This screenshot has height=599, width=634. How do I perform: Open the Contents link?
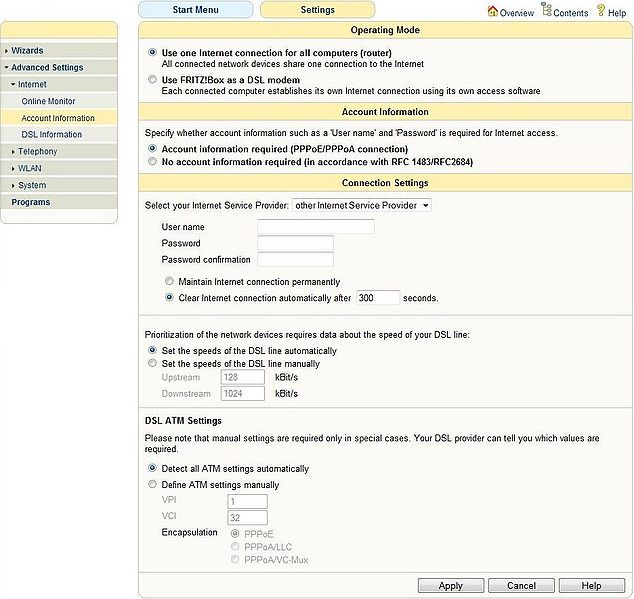[571, 13]
